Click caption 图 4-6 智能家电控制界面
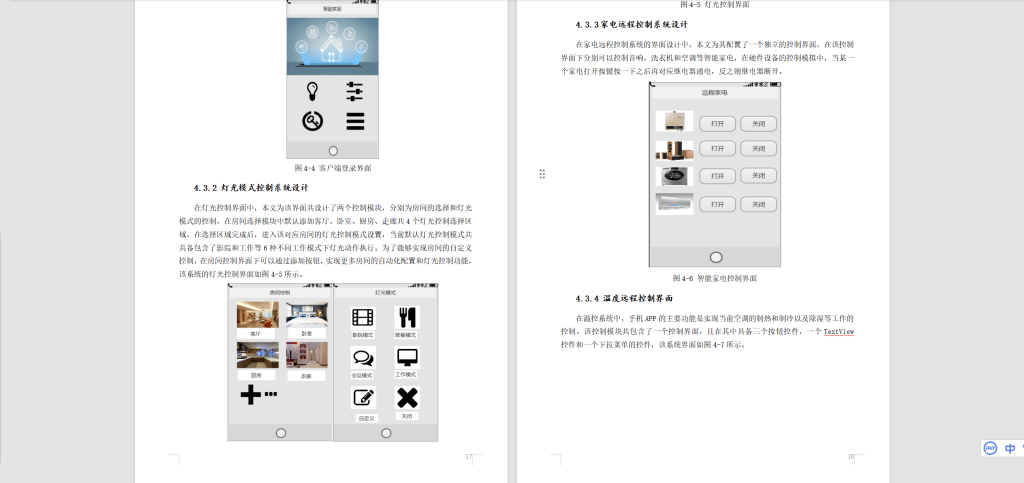 (714, 278)
